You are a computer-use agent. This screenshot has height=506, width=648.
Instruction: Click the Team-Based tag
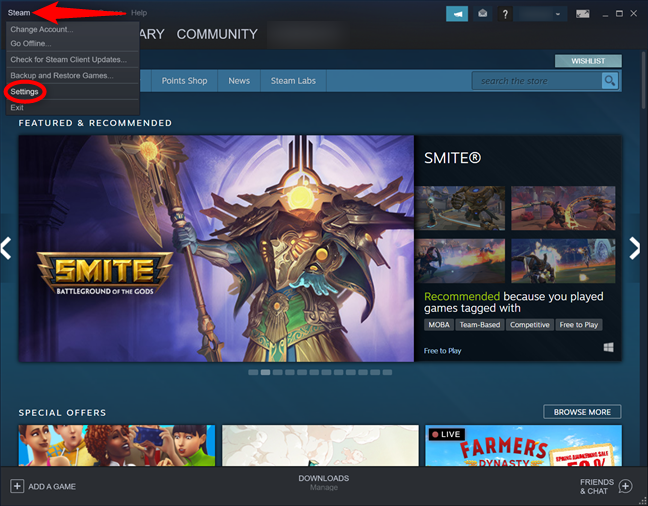click(x=480, y=325)
